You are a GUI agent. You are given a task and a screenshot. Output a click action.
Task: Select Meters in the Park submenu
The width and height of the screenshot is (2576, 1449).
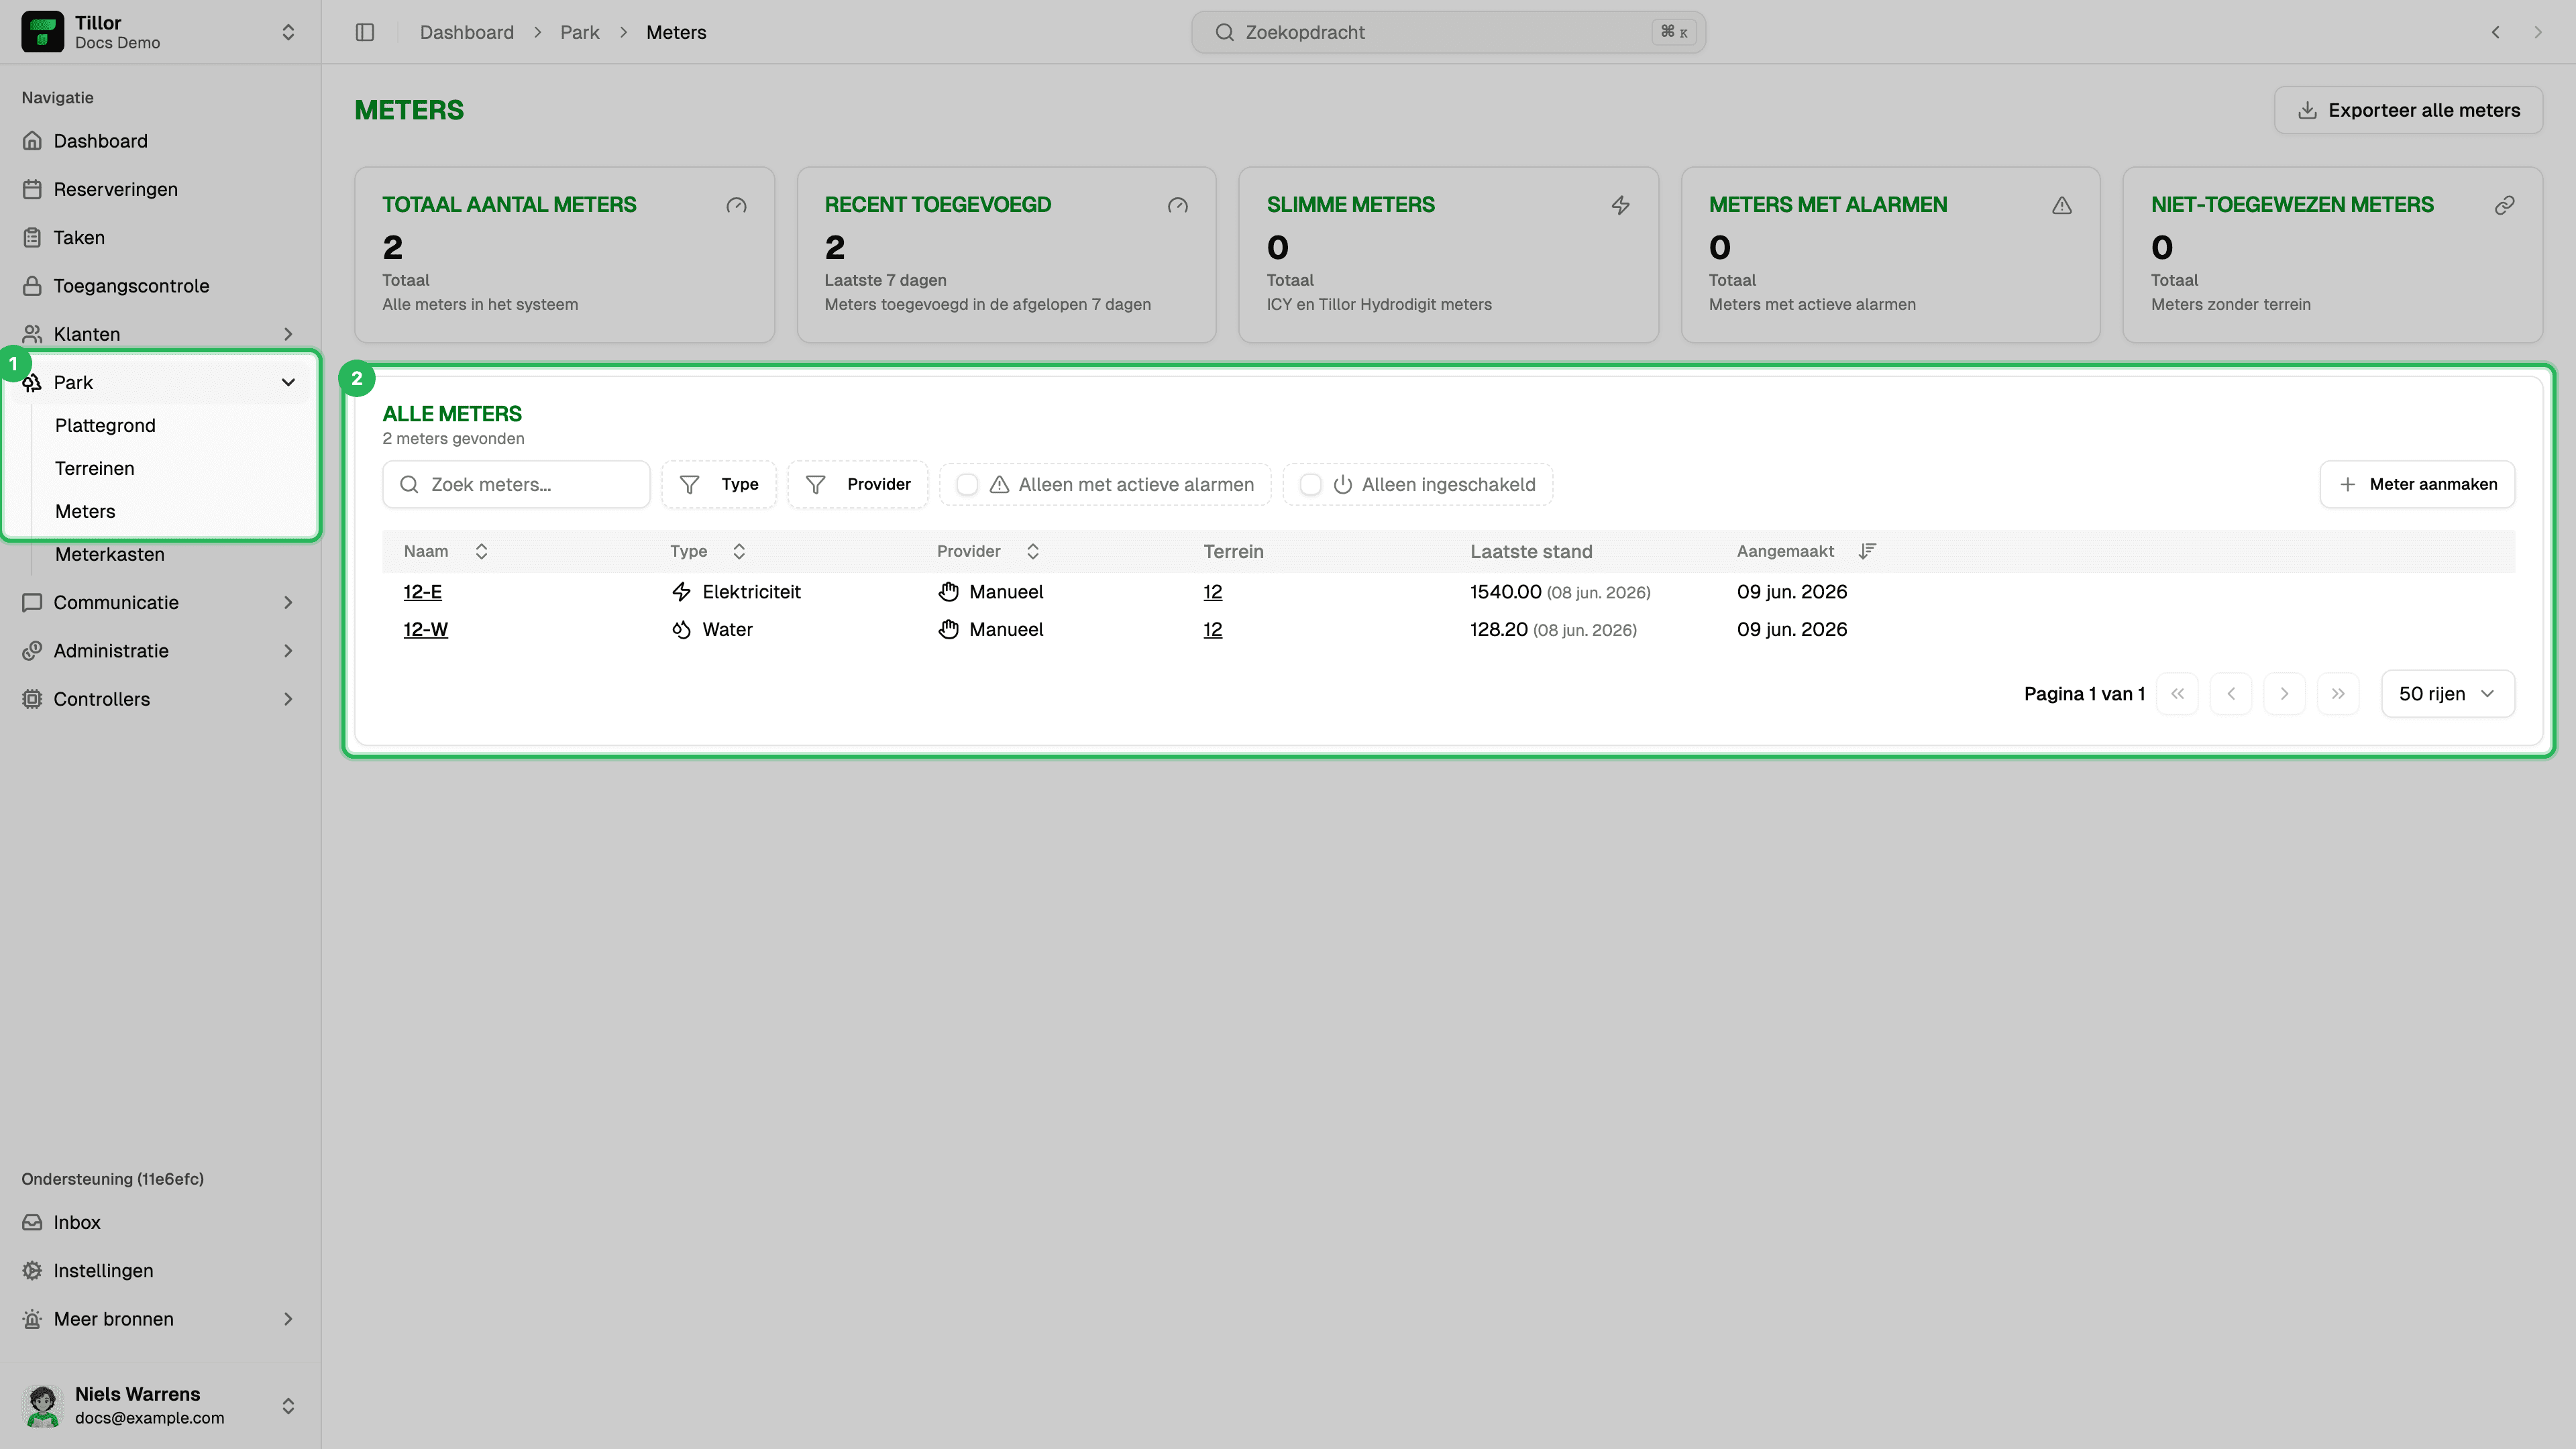(85, 511)
